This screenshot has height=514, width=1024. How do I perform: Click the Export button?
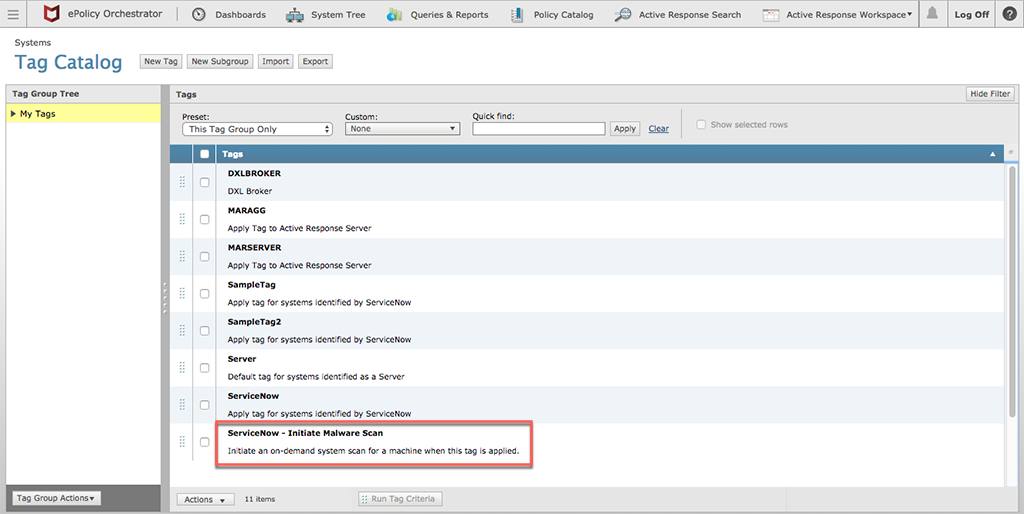coord(315,61)
